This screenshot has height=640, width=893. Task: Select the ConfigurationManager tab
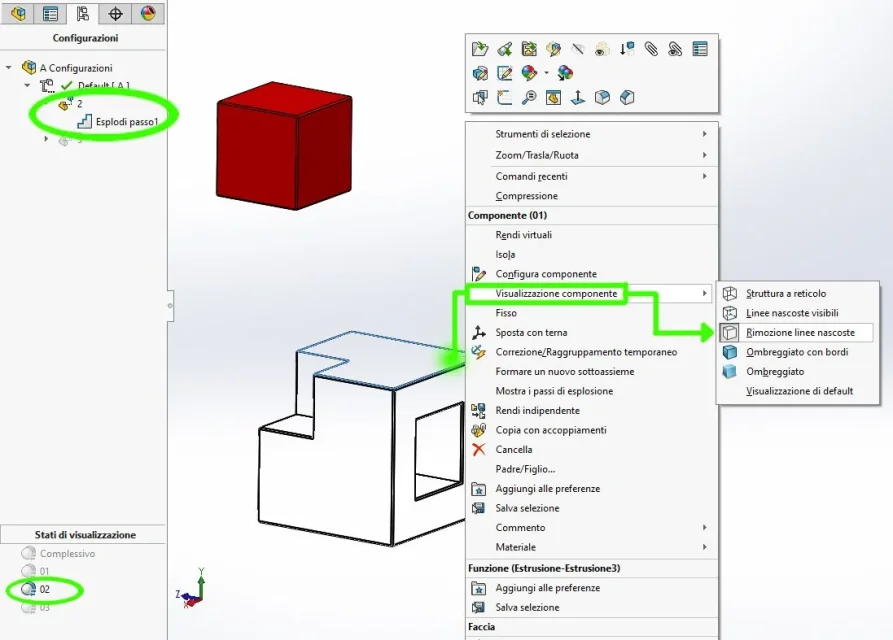pos(83,14)
